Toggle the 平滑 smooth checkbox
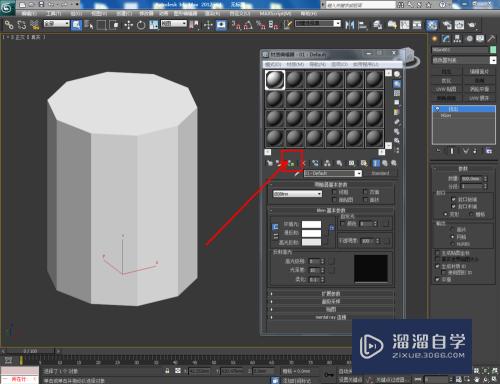The image size is (500, 384). coord(437,279)
